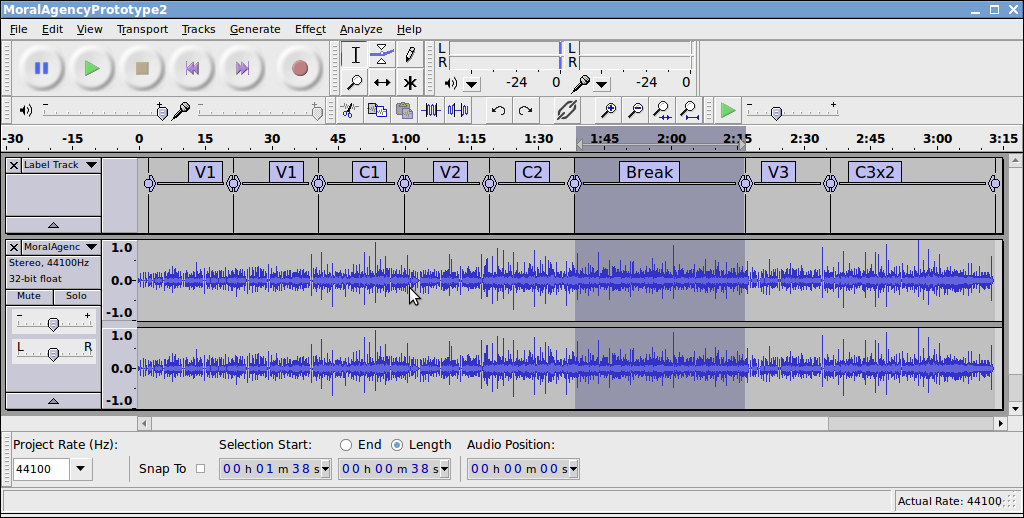Click the Undo arrow icon
This screenshot has height=518, width=1024.
pyautogui.click(x=498, y=110)
